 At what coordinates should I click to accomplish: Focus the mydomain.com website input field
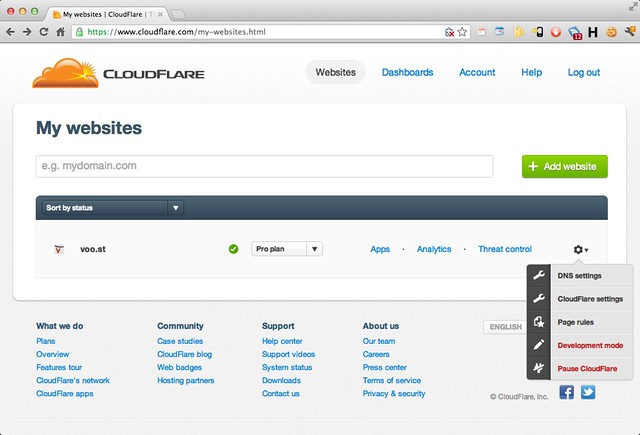click(264, 166)
